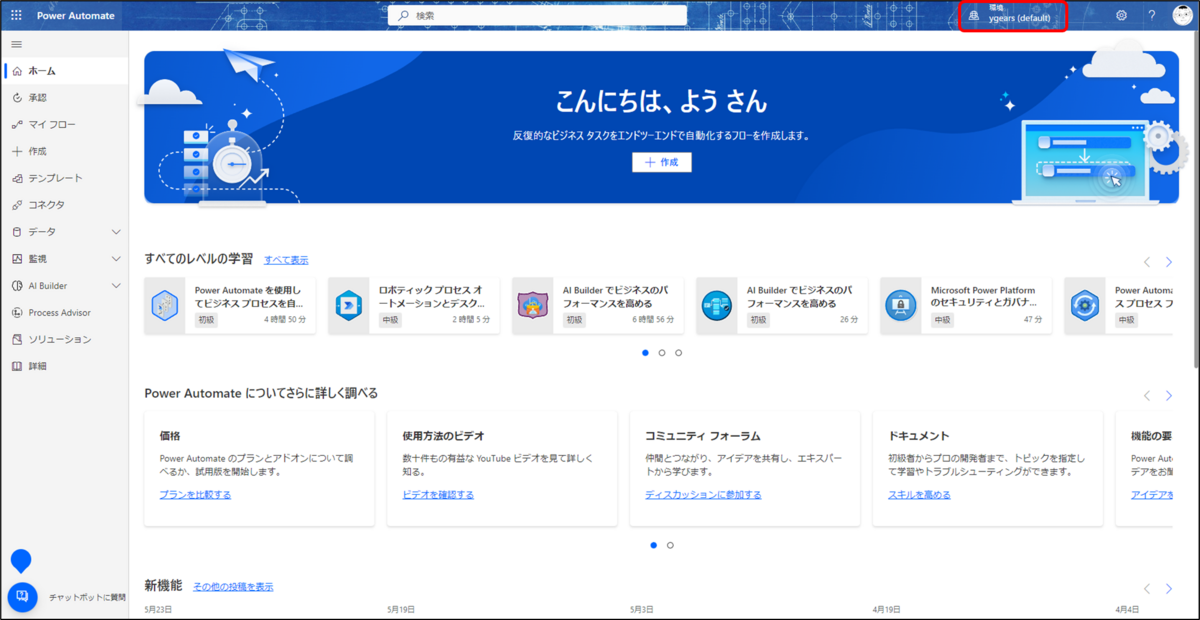The height and width of the screenshot is (620, 1200).
Task: Expand the 監視 sidebar chevron
Action: coord(116,259)
